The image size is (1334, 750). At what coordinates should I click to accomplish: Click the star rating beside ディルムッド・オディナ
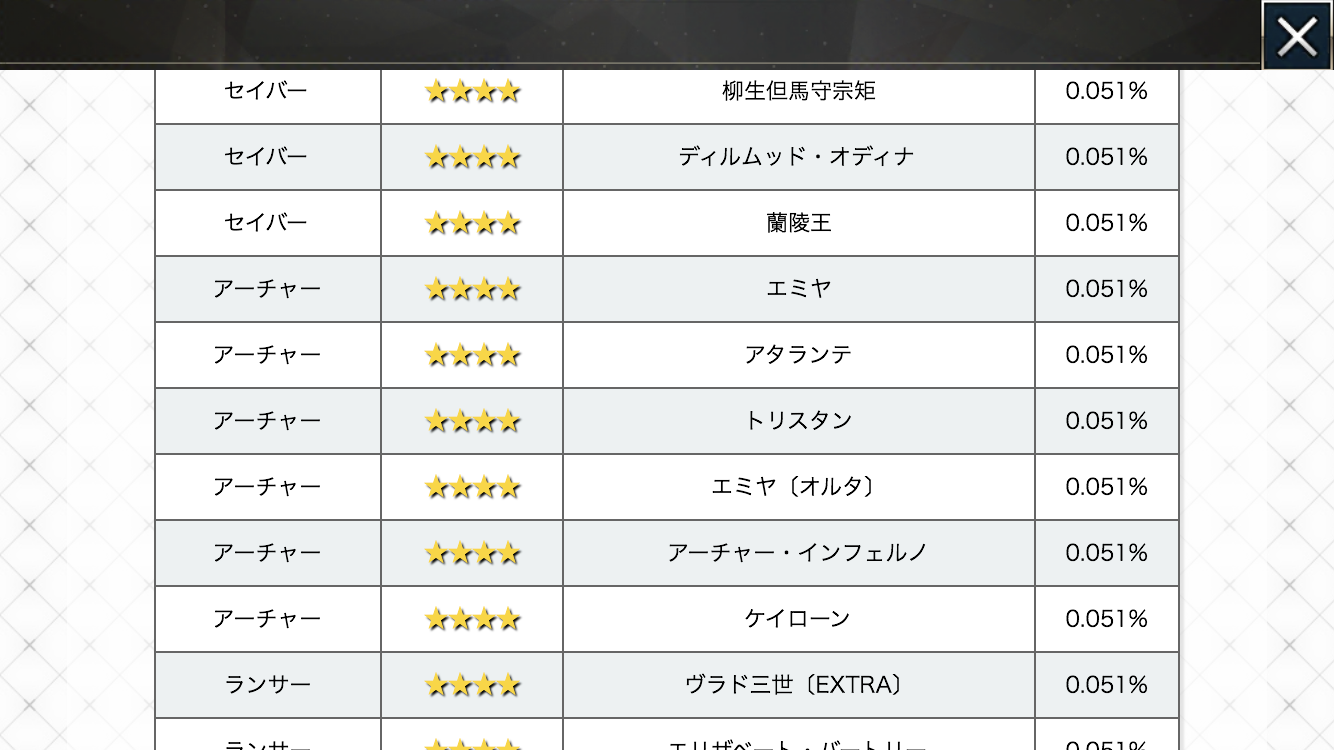pyautogui.click(x=472, y=157)
